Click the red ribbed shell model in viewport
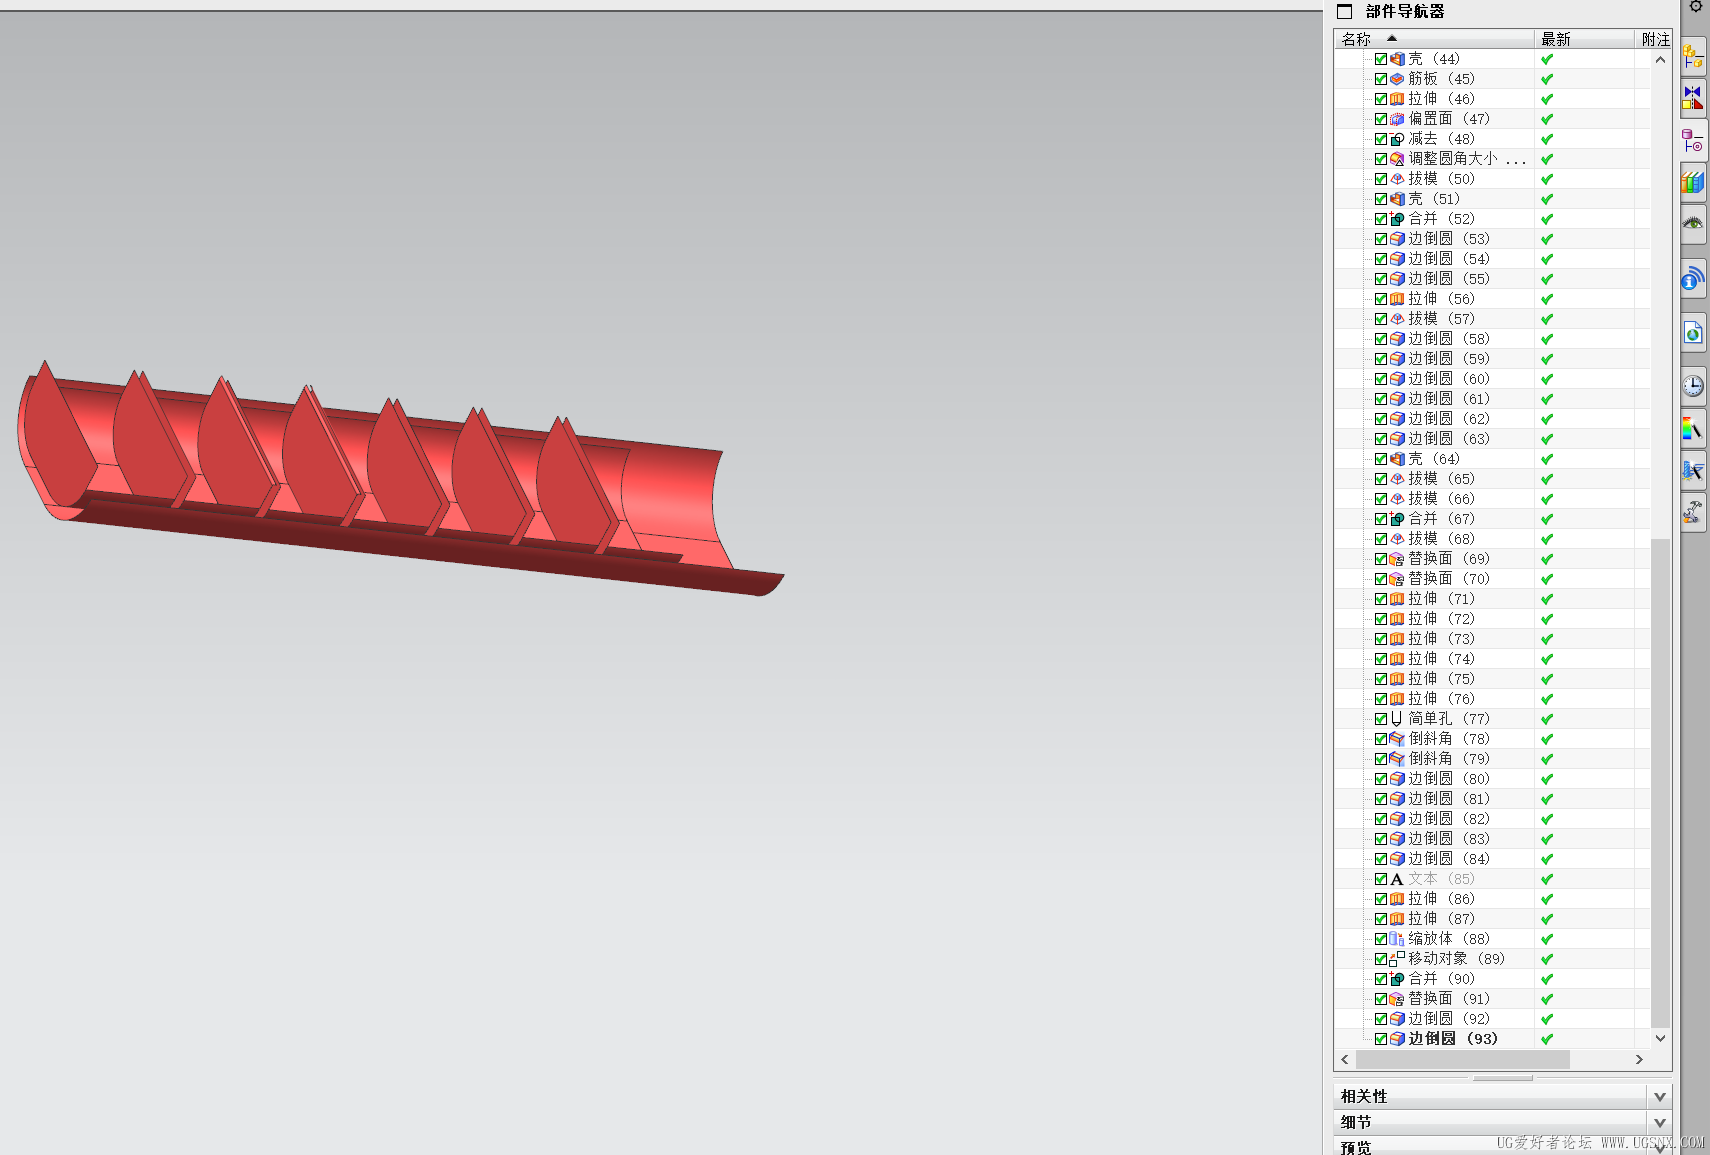Screen dimensions: 1710x1155 click(x=400, y=478)
